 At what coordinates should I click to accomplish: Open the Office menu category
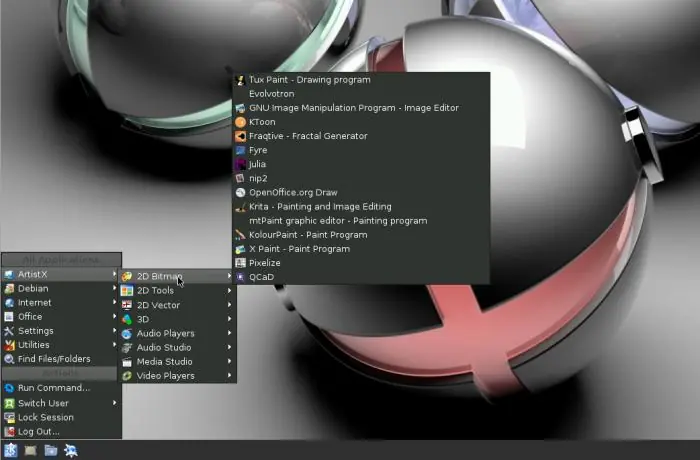61,317
